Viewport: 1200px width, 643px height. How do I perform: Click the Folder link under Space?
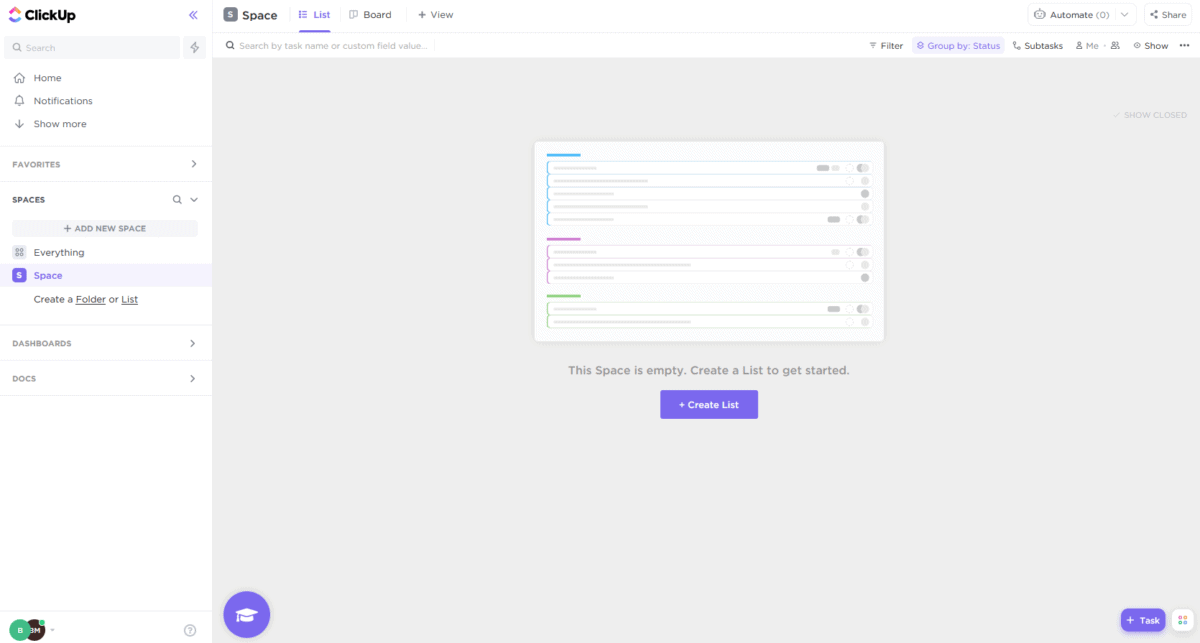click(x=90, y=299)
